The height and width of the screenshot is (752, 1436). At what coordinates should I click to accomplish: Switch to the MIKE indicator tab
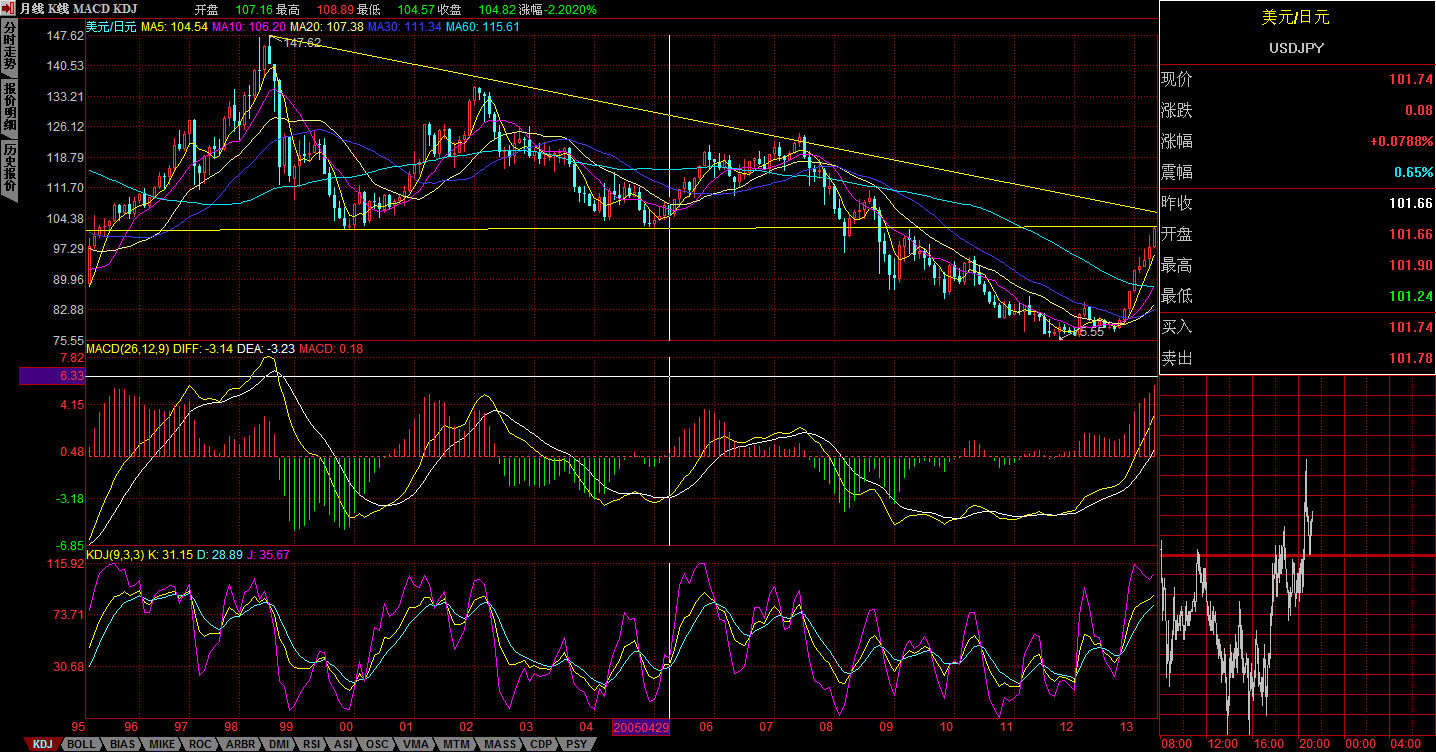[x=162, y=744]
